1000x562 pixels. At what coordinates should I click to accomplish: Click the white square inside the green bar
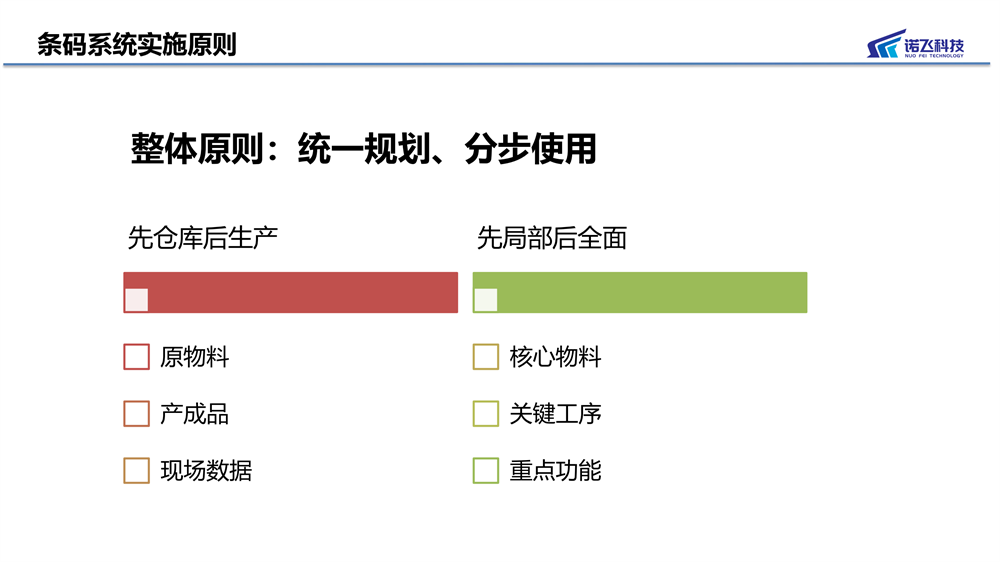pyautogui.click(x=486, y=300)
